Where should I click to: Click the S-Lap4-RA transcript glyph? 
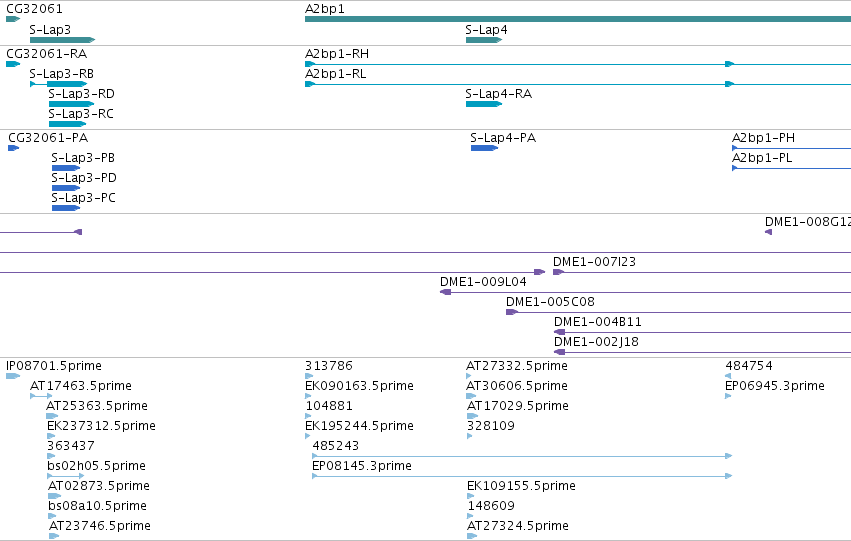tap(484, 104)
